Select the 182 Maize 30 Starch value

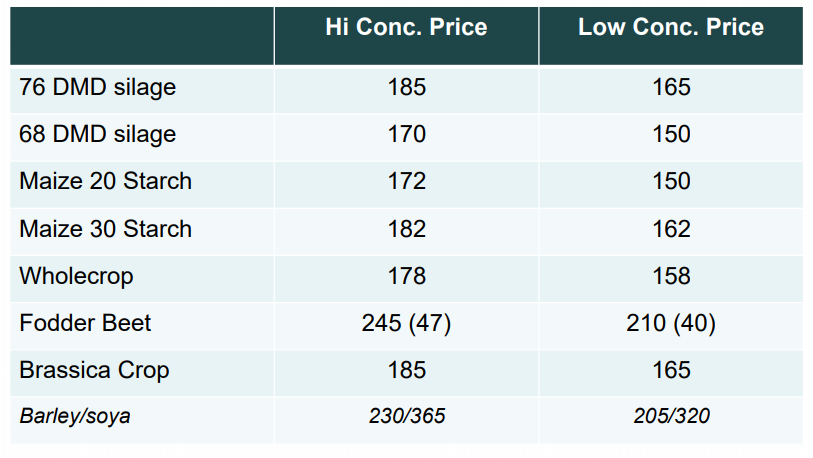pos(406,229)
